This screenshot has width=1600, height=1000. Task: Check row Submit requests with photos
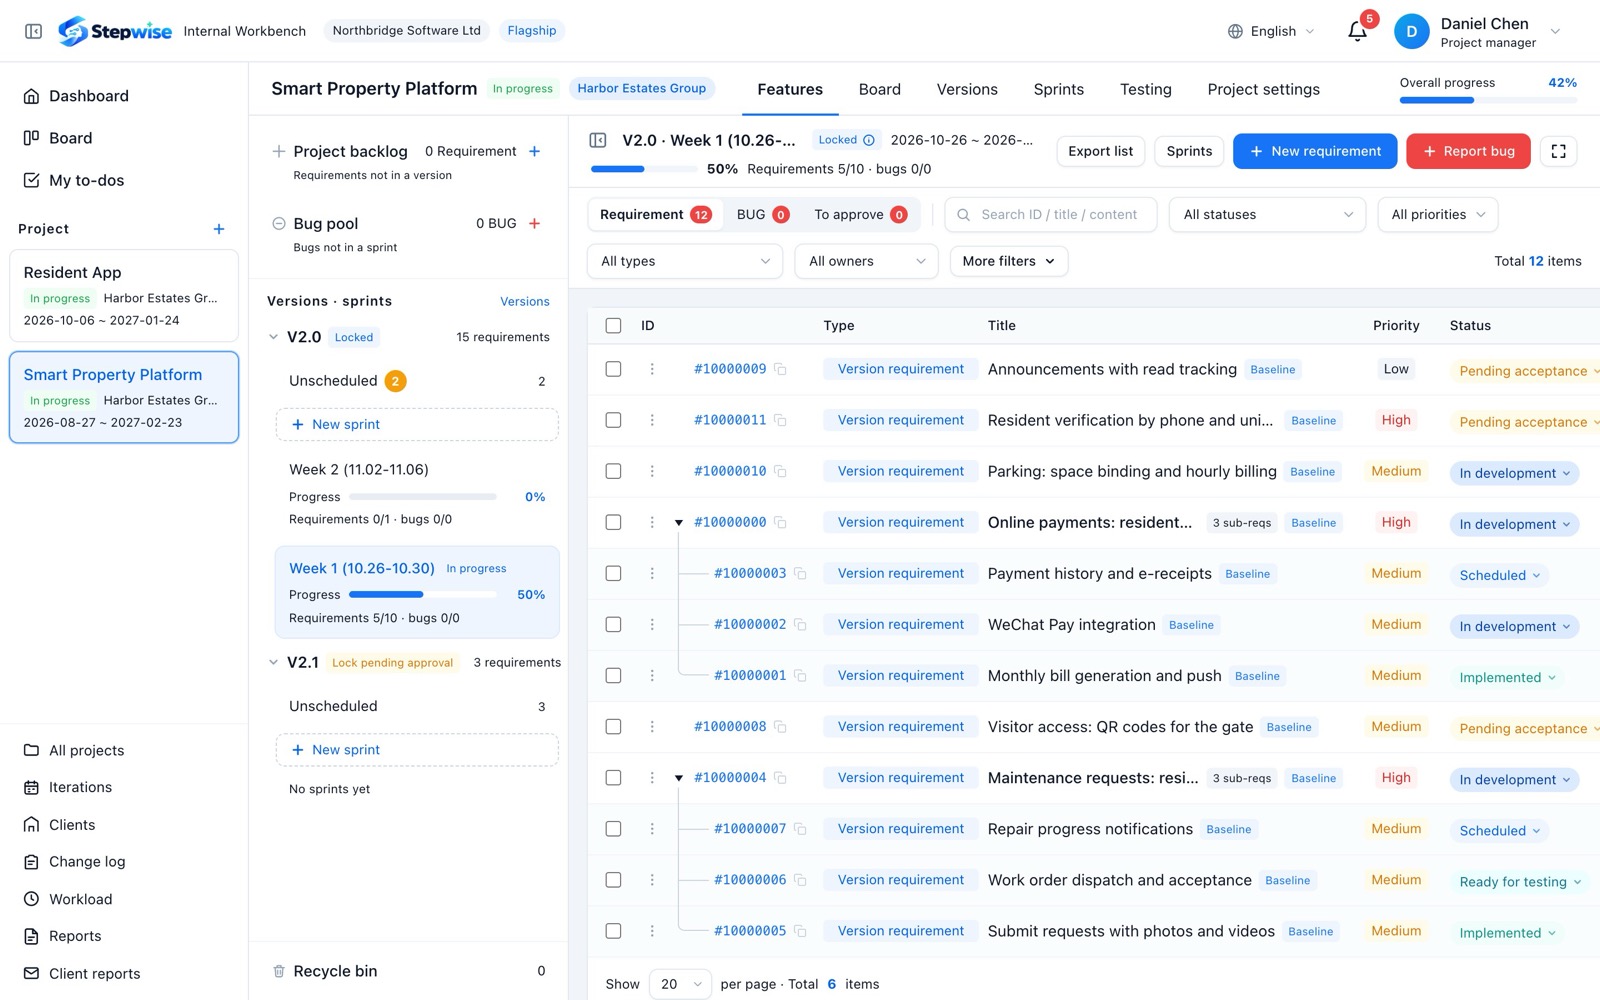pos(613,931)
